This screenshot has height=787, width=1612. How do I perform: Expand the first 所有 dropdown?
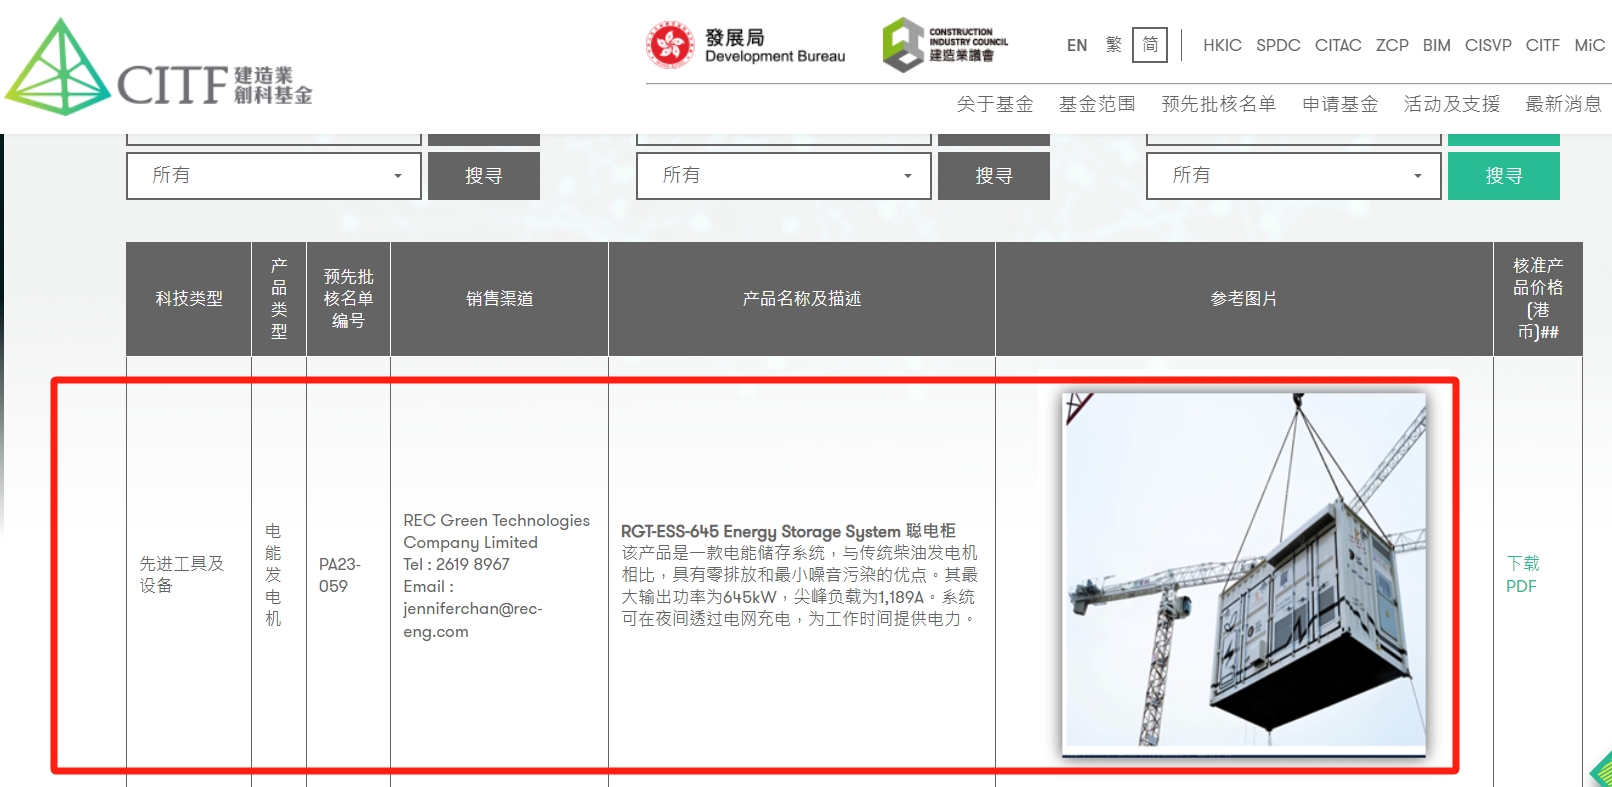coord(274,176)
